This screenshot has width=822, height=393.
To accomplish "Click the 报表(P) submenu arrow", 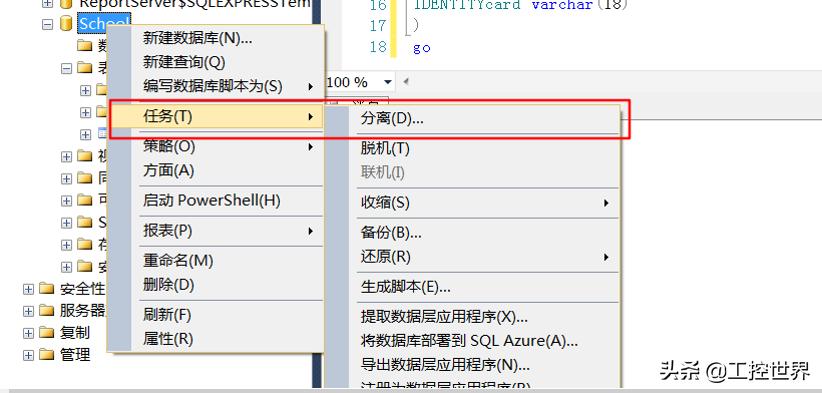I will click(311, 231).
